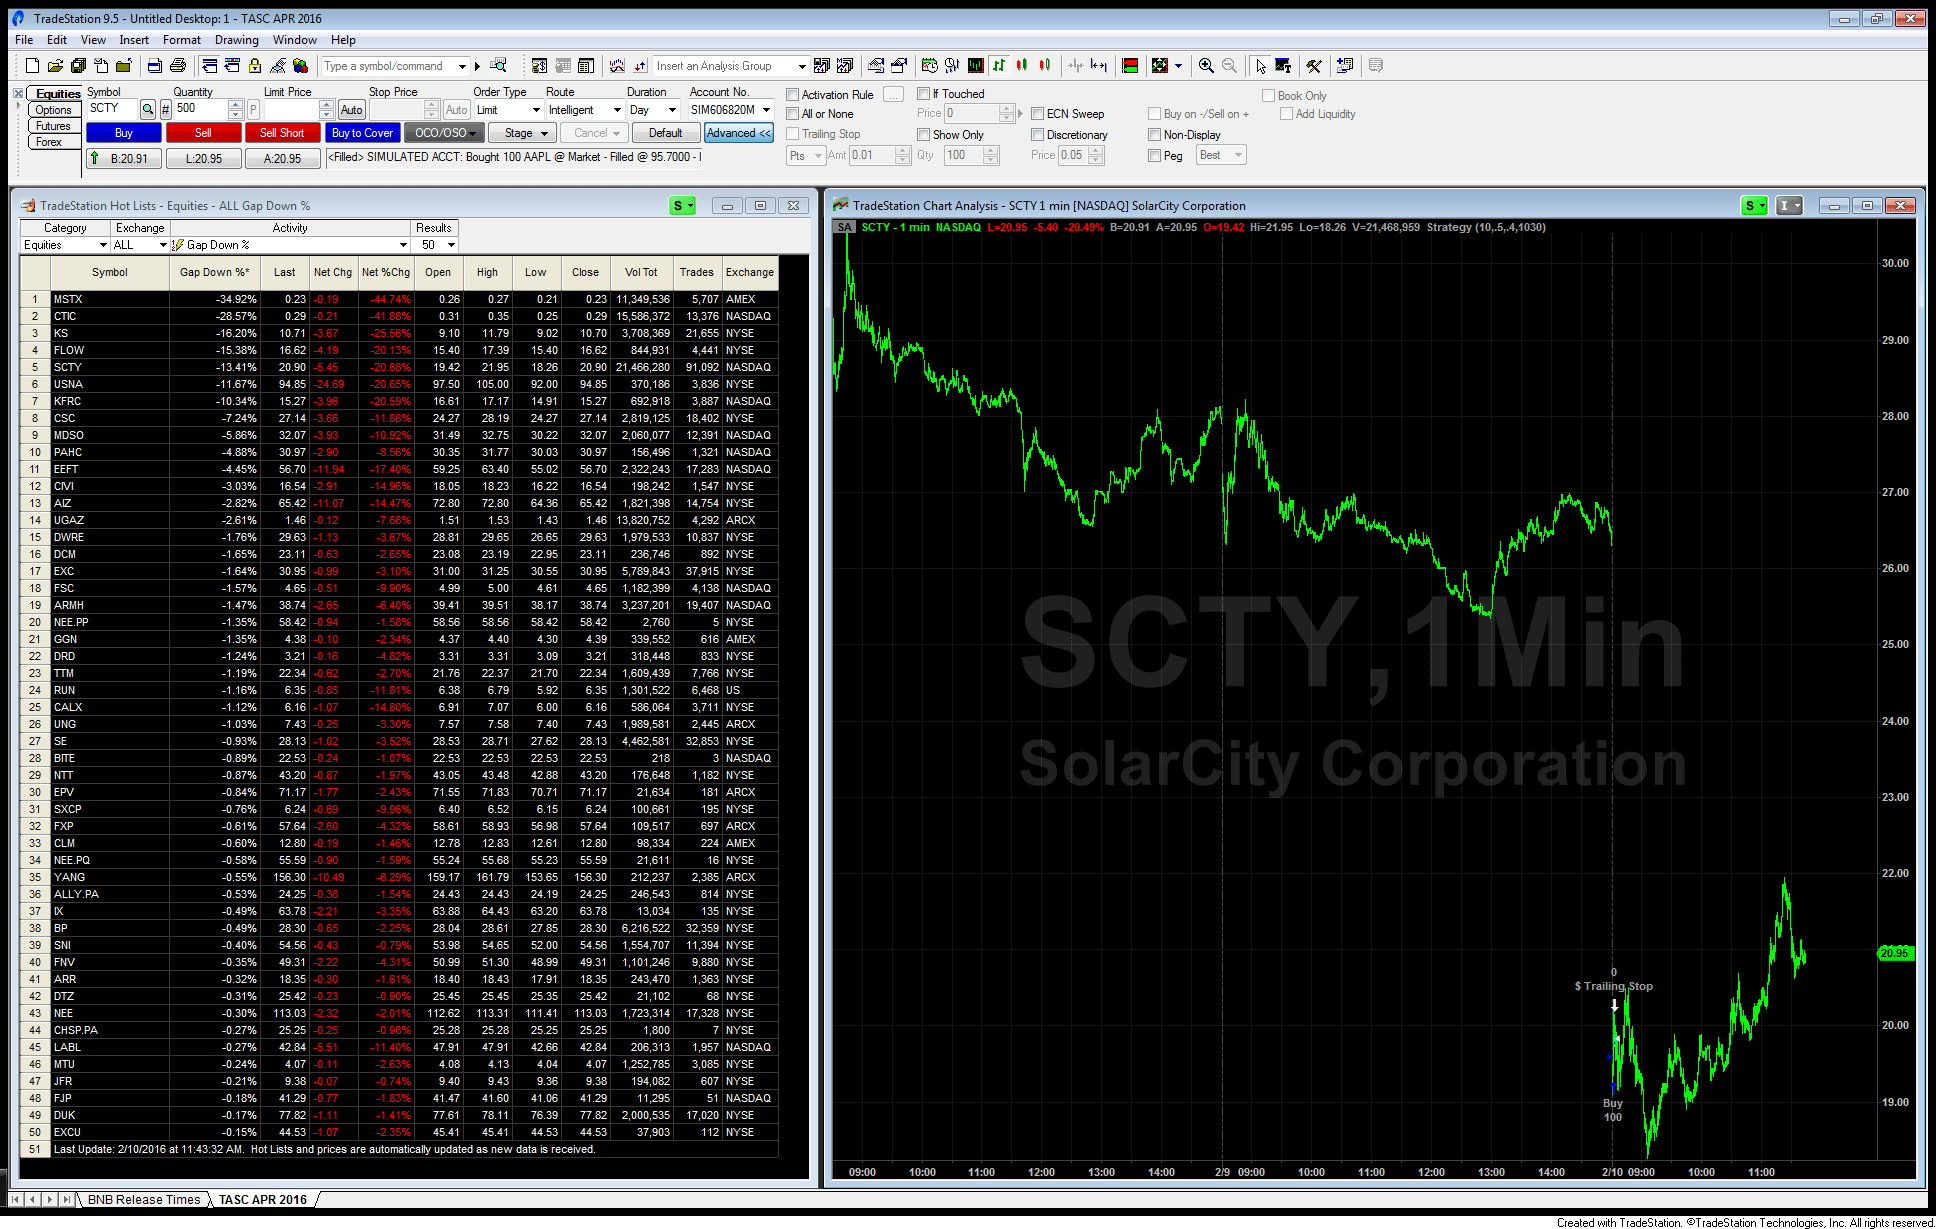Viewport: 1936px width, 1229px height.
Task: Click the symbol lookup magnifier next to SCTY
Action: (x=148, y=110)
